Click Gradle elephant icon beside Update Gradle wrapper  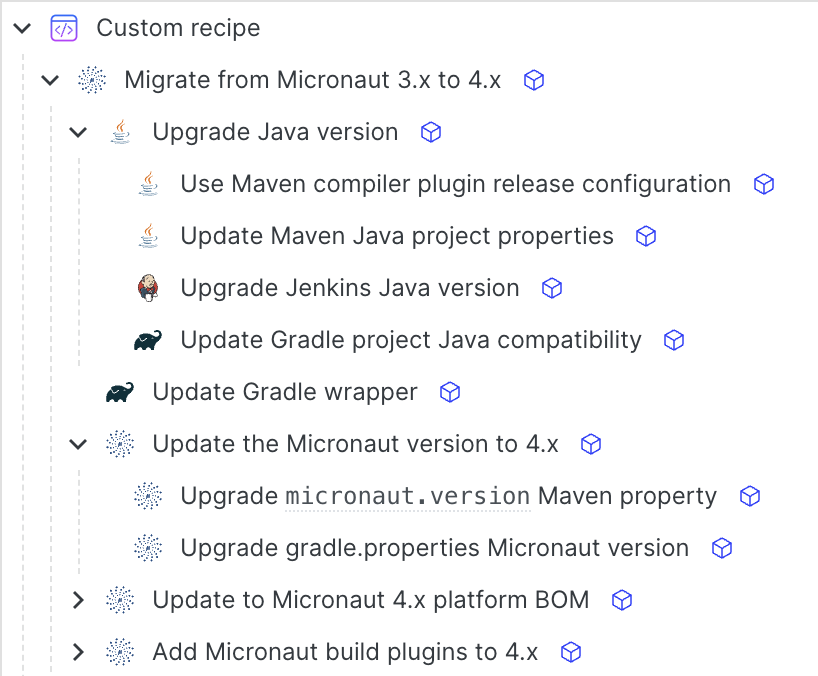pyautogui.click(x=120, y=392)
